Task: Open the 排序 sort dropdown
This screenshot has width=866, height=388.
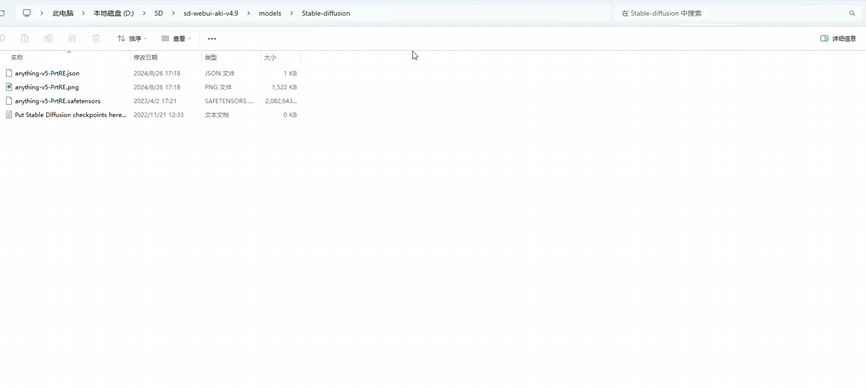Action: click(132, 39)
